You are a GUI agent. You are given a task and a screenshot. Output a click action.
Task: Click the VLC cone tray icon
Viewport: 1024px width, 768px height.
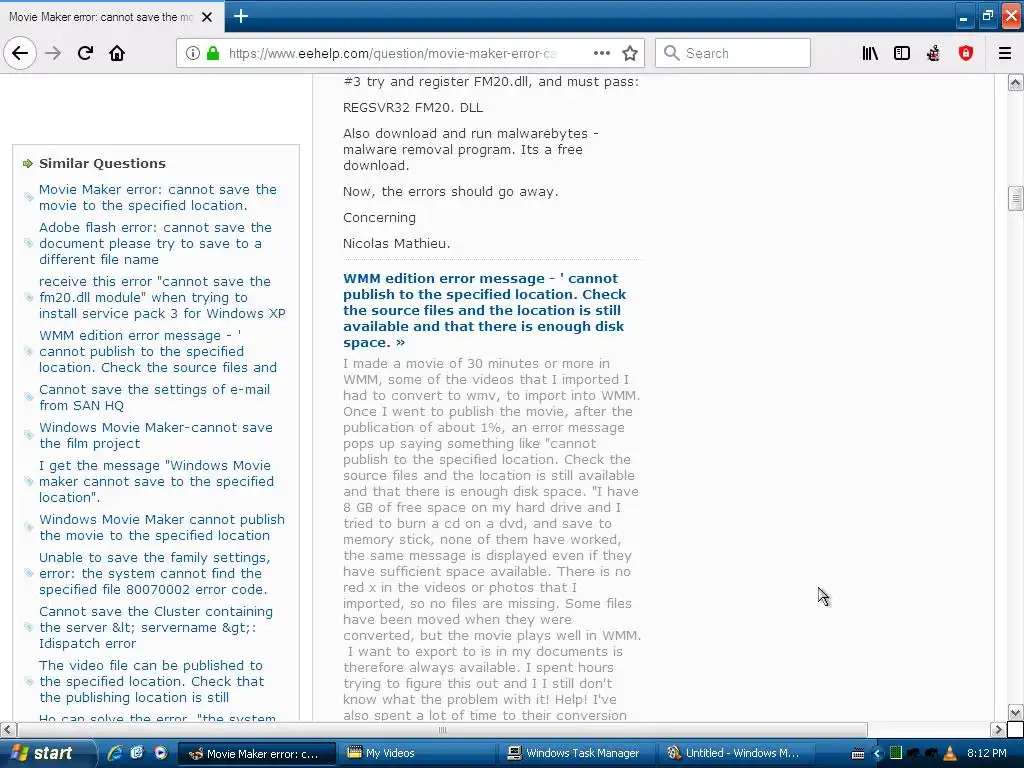pos(950,753)
